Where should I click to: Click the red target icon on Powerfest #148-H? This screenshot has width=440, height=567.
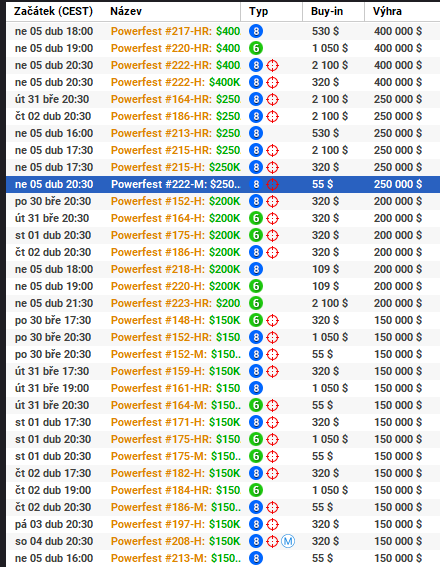272,320
